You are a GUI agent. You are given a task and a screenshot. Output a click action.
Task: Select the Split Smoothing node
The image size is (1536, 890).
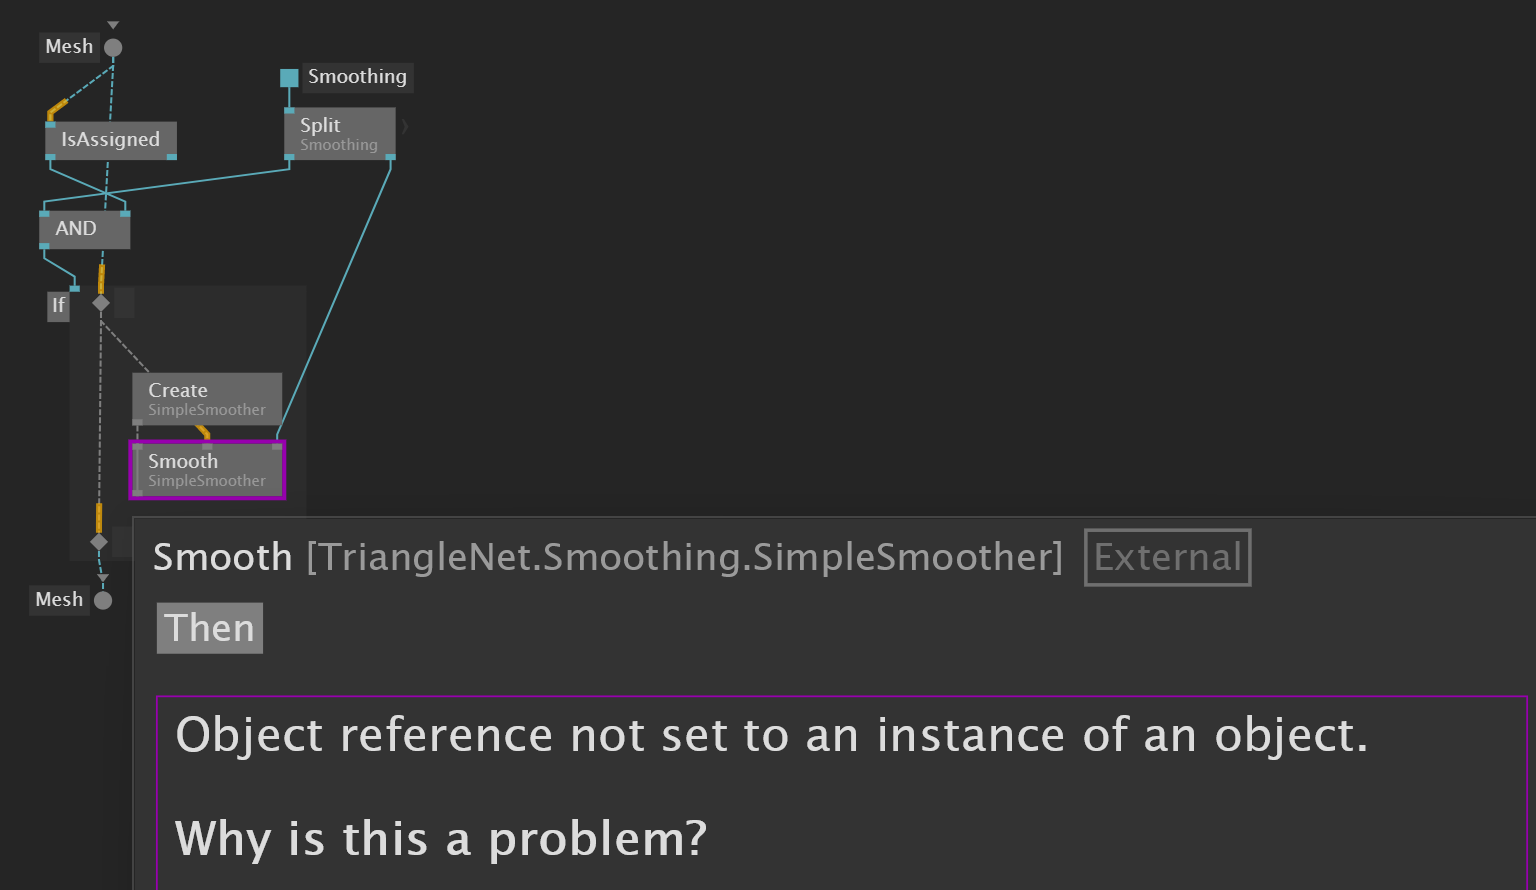click(340, 134)
